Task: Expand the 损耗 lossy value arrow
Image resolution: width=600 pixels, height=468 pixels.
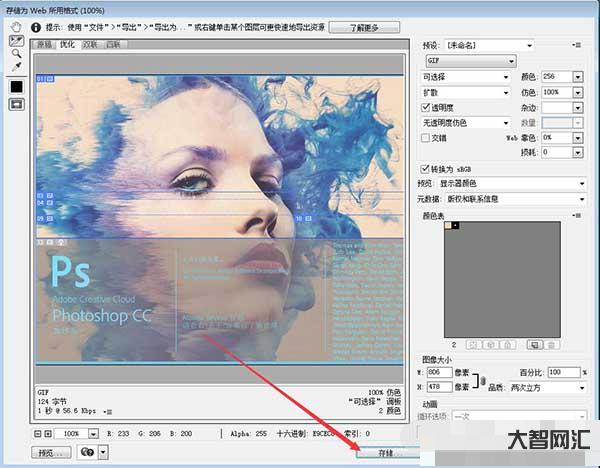Action: pos(578,153)
